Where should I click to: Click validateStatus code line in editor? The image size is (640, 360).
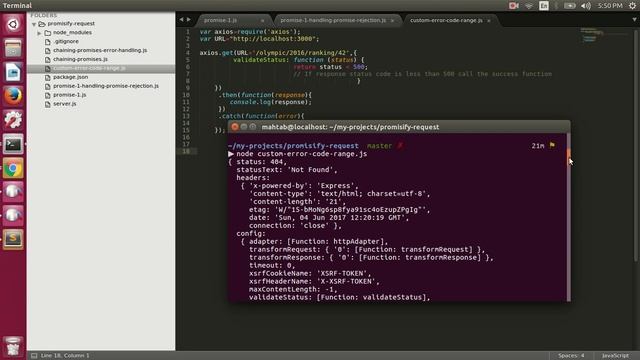(298, 60)
